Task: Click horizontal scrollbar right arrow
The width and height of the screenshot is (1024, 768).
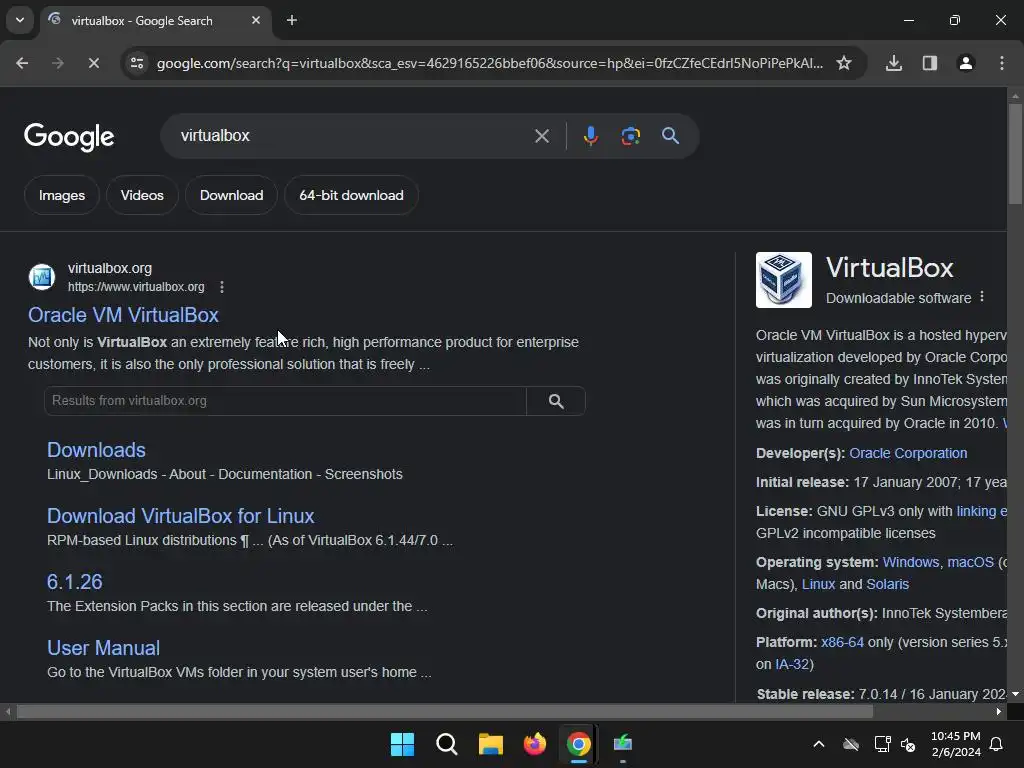Action: point(999,712)
